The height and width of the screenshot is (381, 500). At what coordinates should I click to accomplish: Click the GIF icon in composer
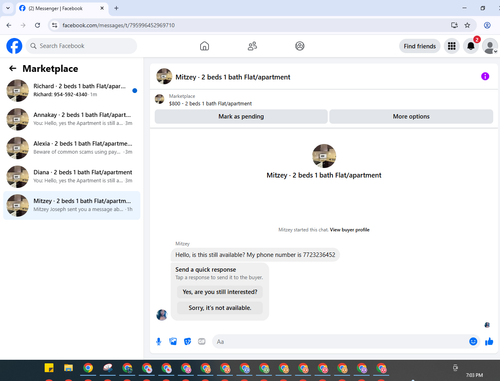[x=202, y=341]
